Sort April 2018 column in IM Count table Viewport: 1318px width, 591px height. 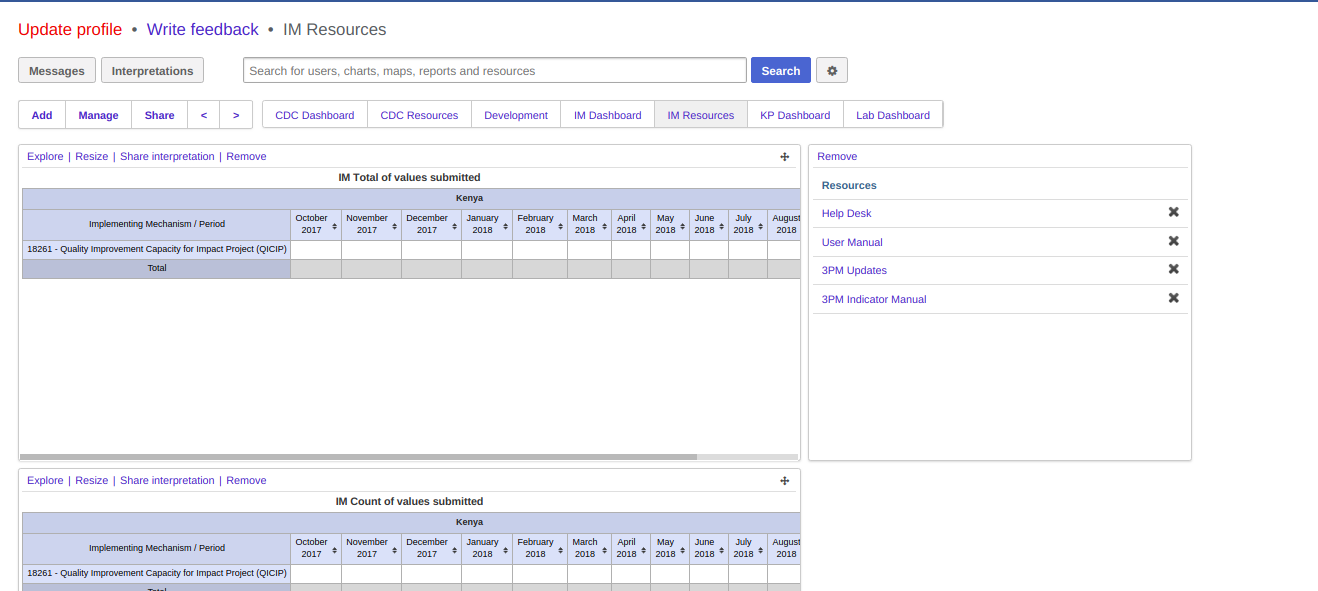click(643, 551)
